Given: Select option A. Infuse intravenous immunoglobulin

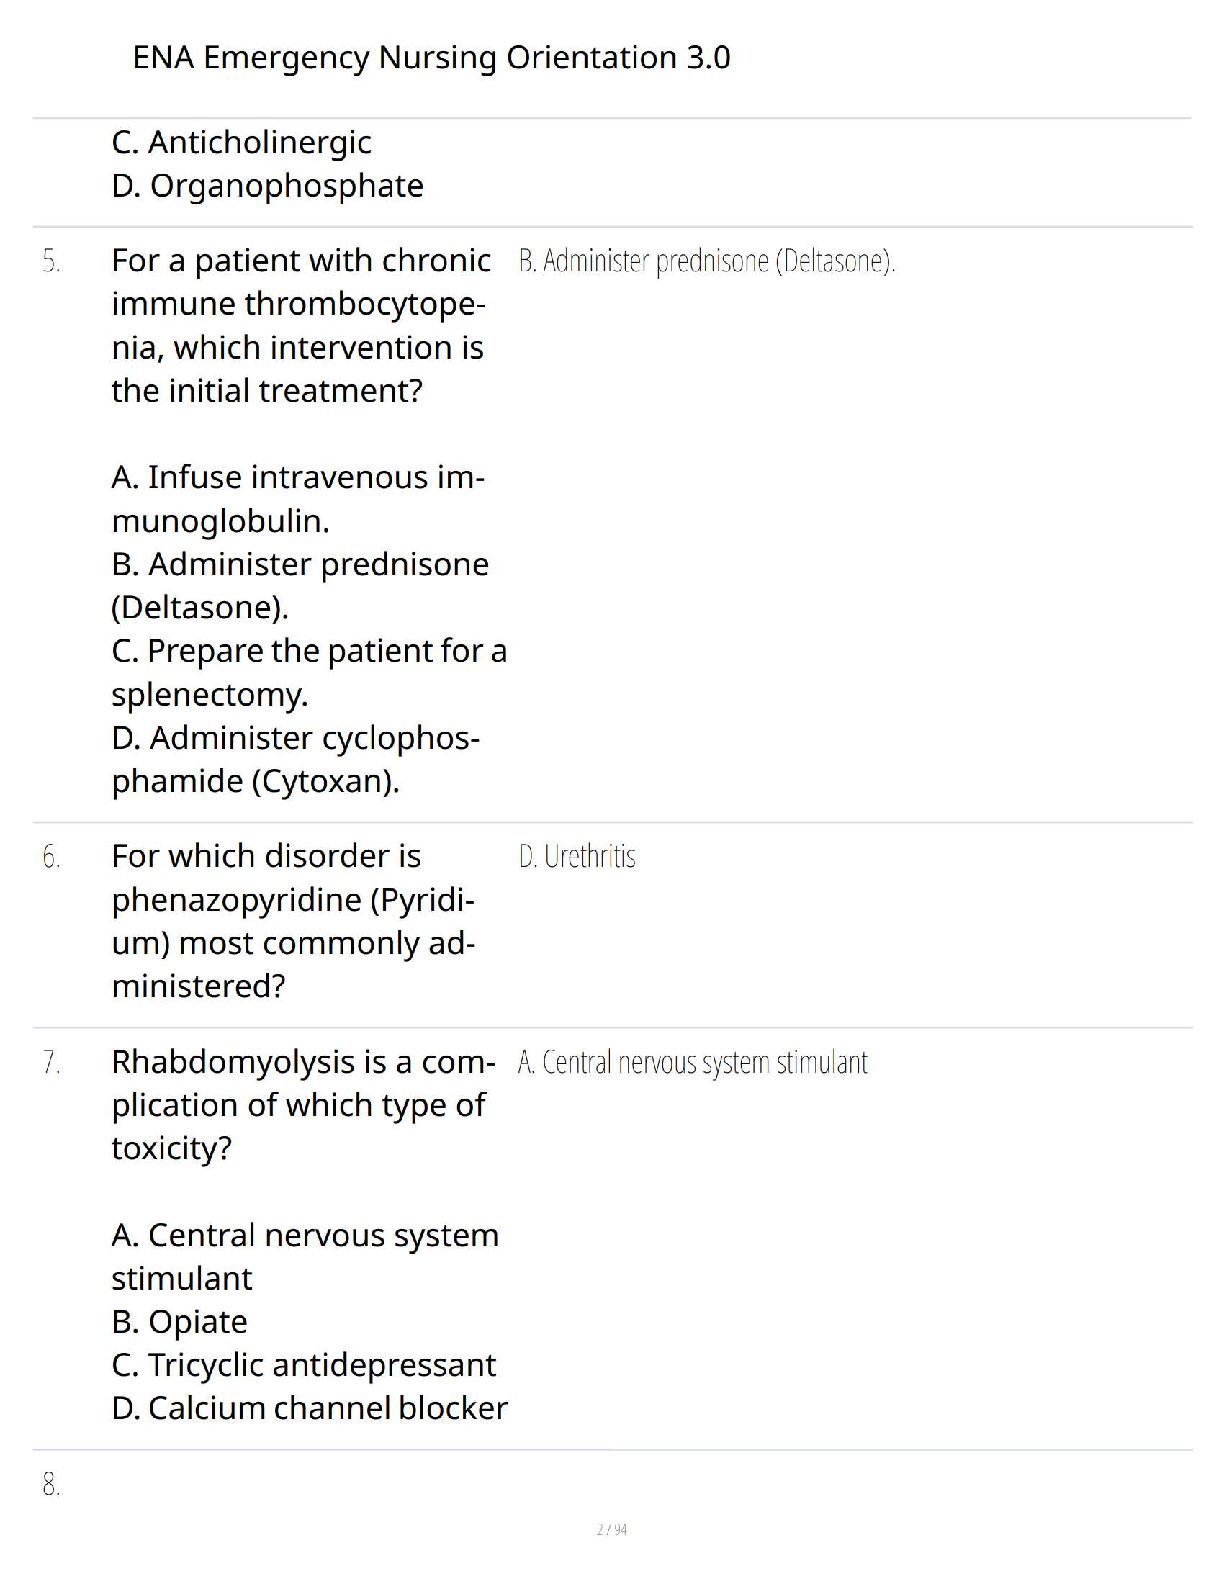Looking at the screenshot, I should (298, 499).
